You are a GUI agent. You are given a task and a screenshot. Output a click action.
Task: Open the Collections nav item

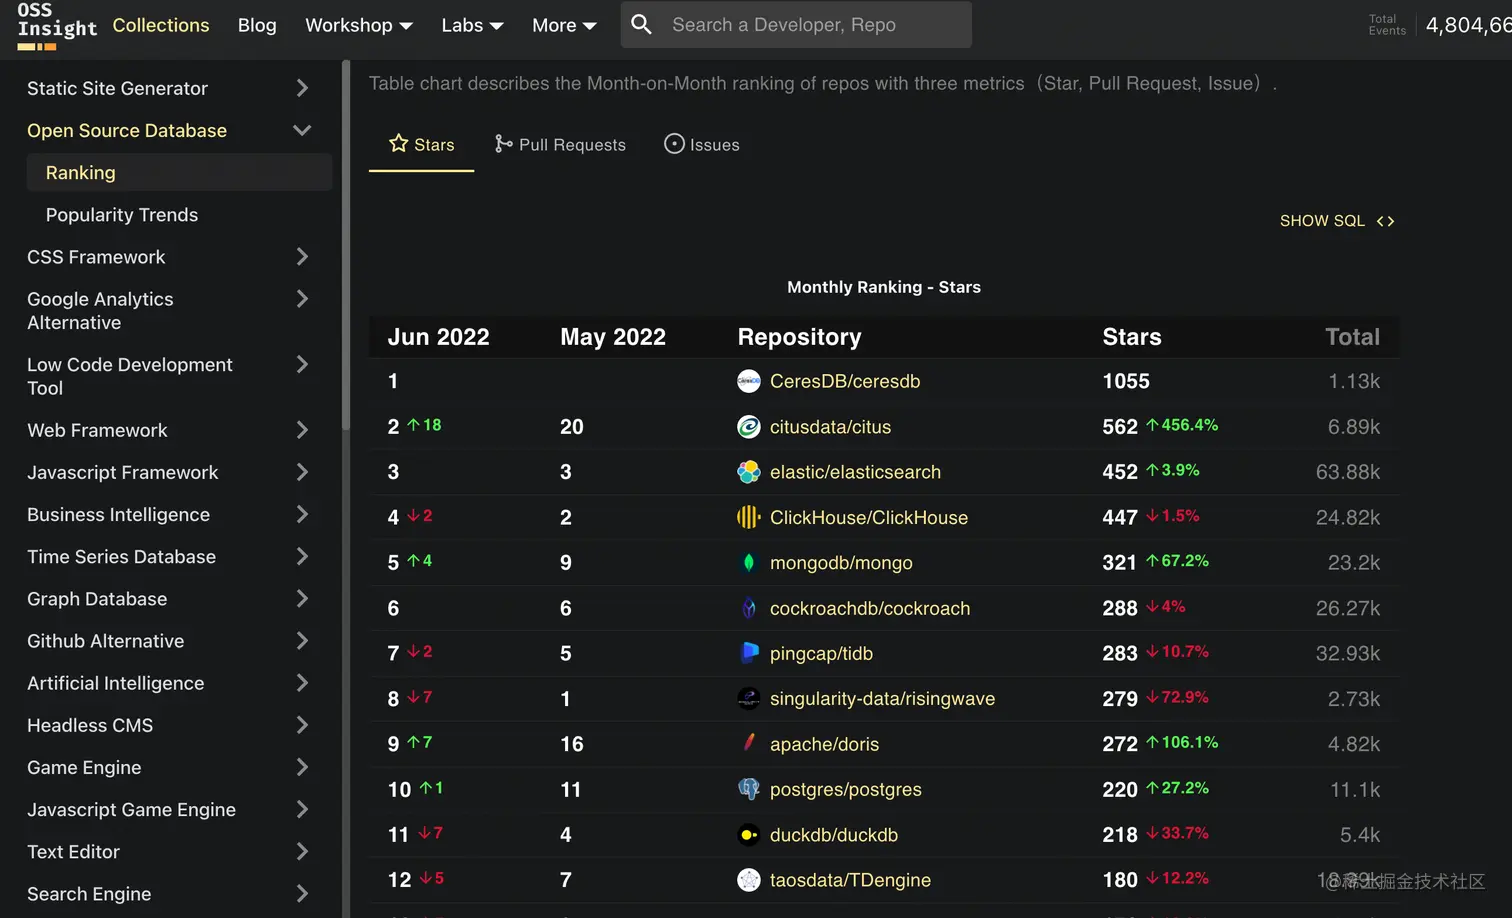161,25
